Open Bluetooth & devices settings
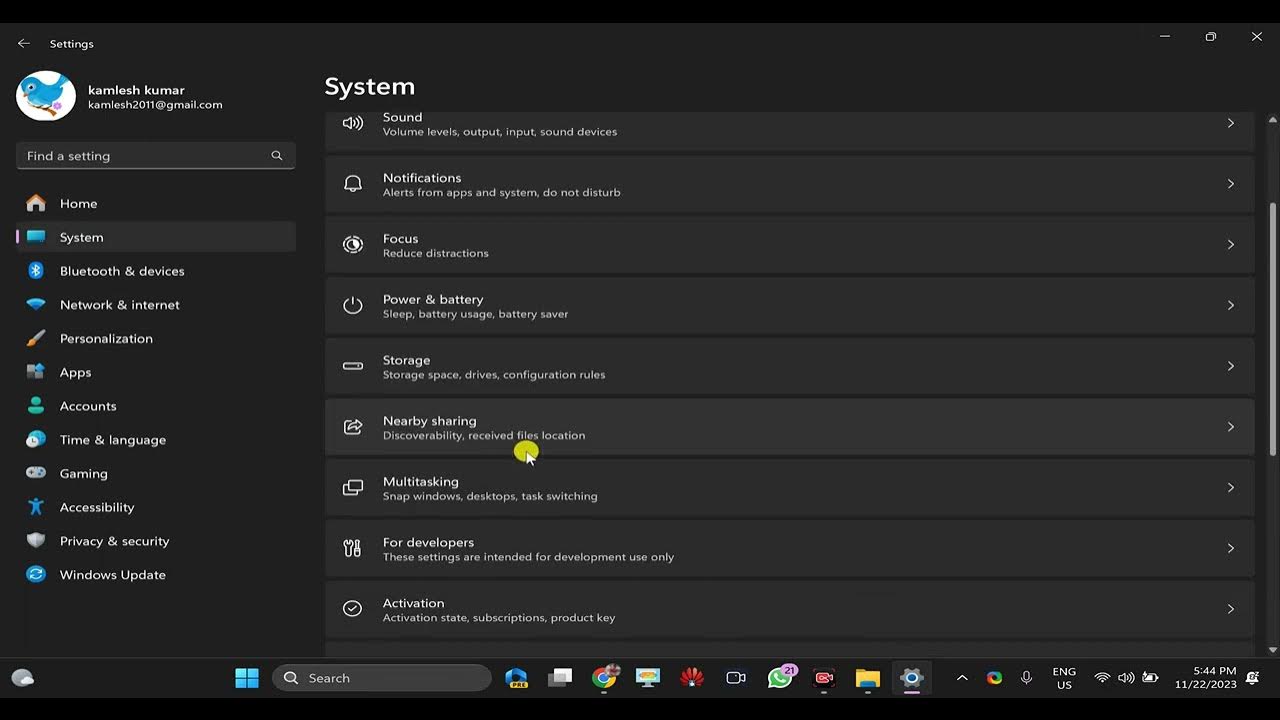Image resolution: width=1280 pixels, height=720 pixels. point(156,271)
